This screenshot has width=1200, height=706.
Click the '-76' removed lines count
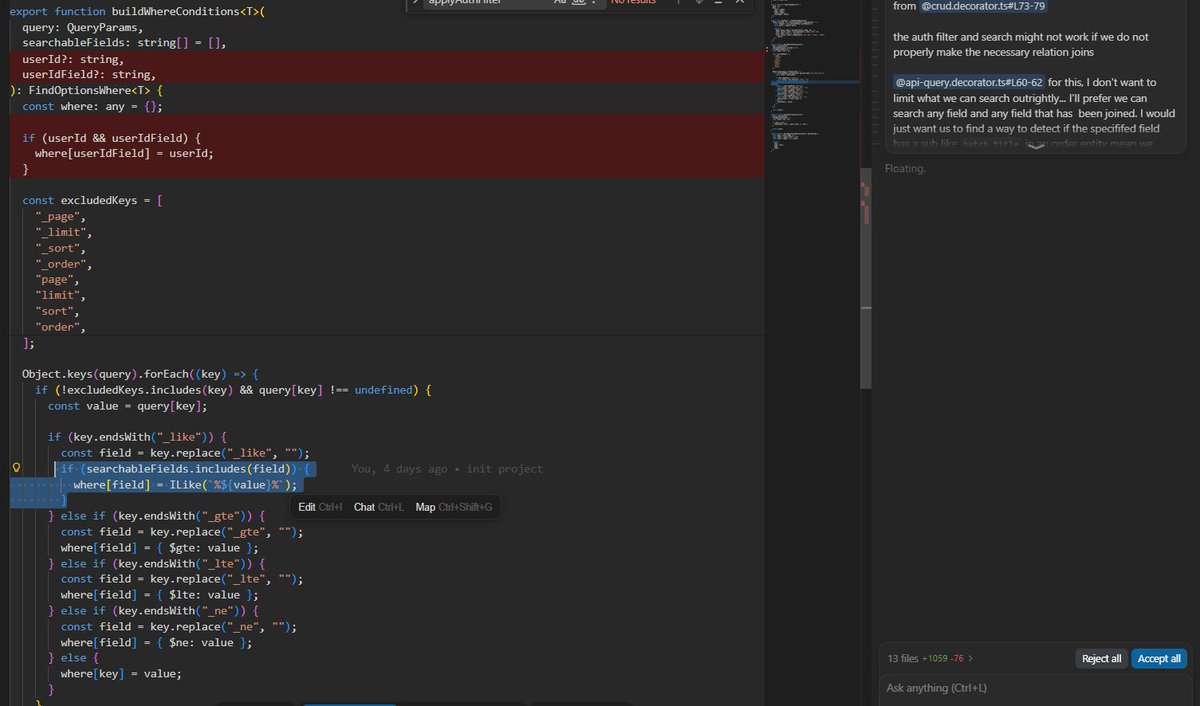coord(957,658)
